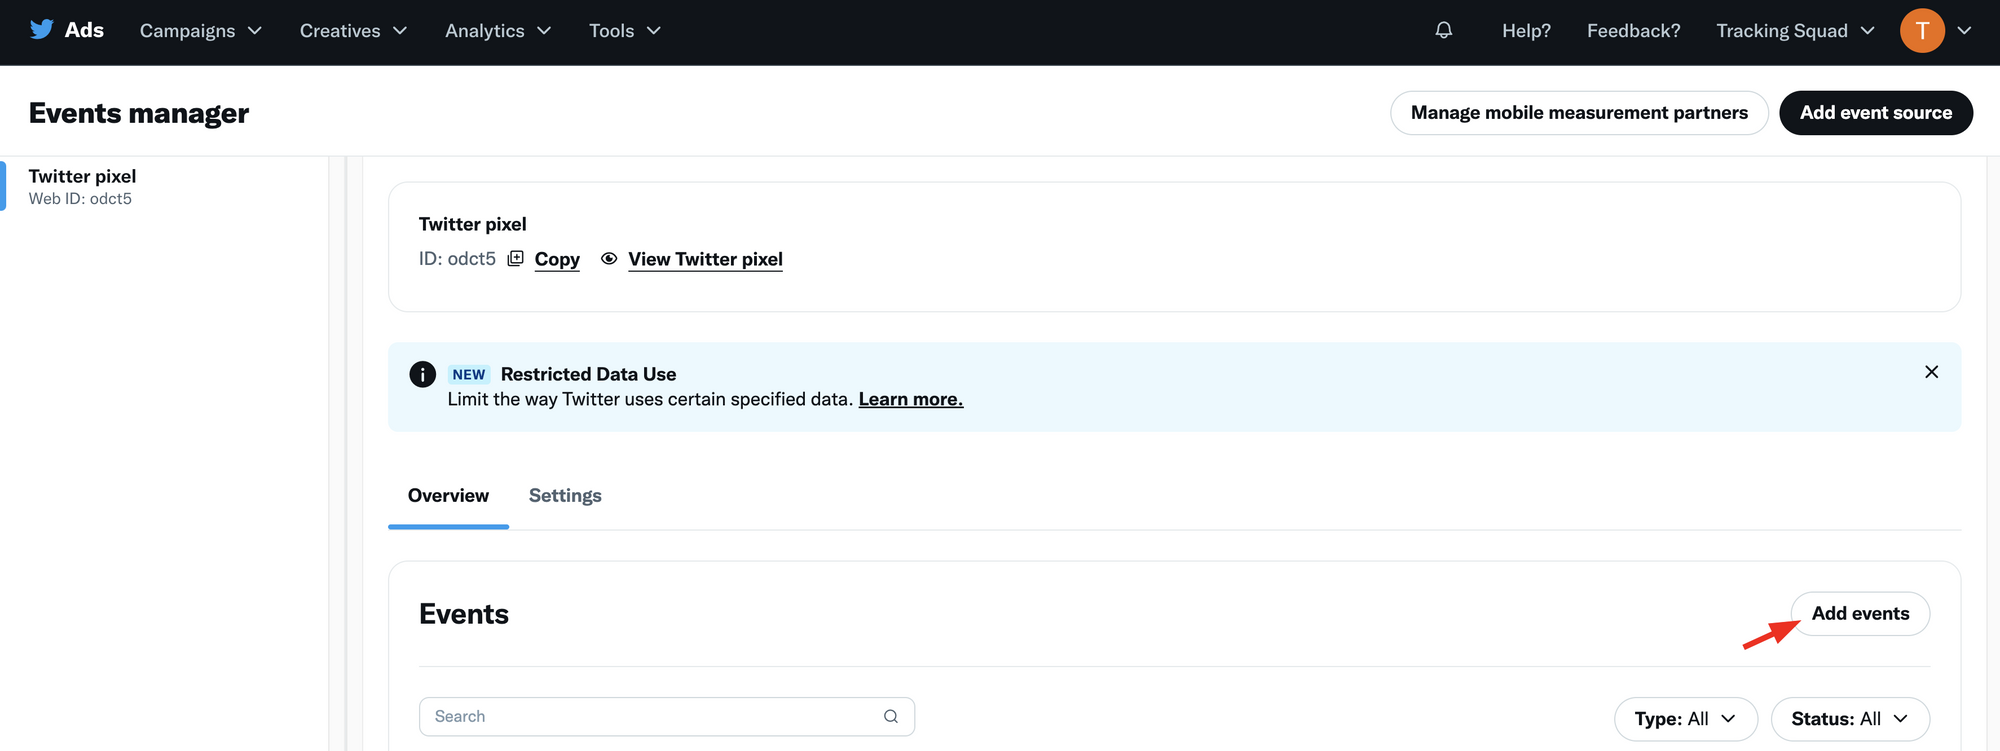Click the Copy link for pixel ID

pyautogui.click(x=557, y=259)
